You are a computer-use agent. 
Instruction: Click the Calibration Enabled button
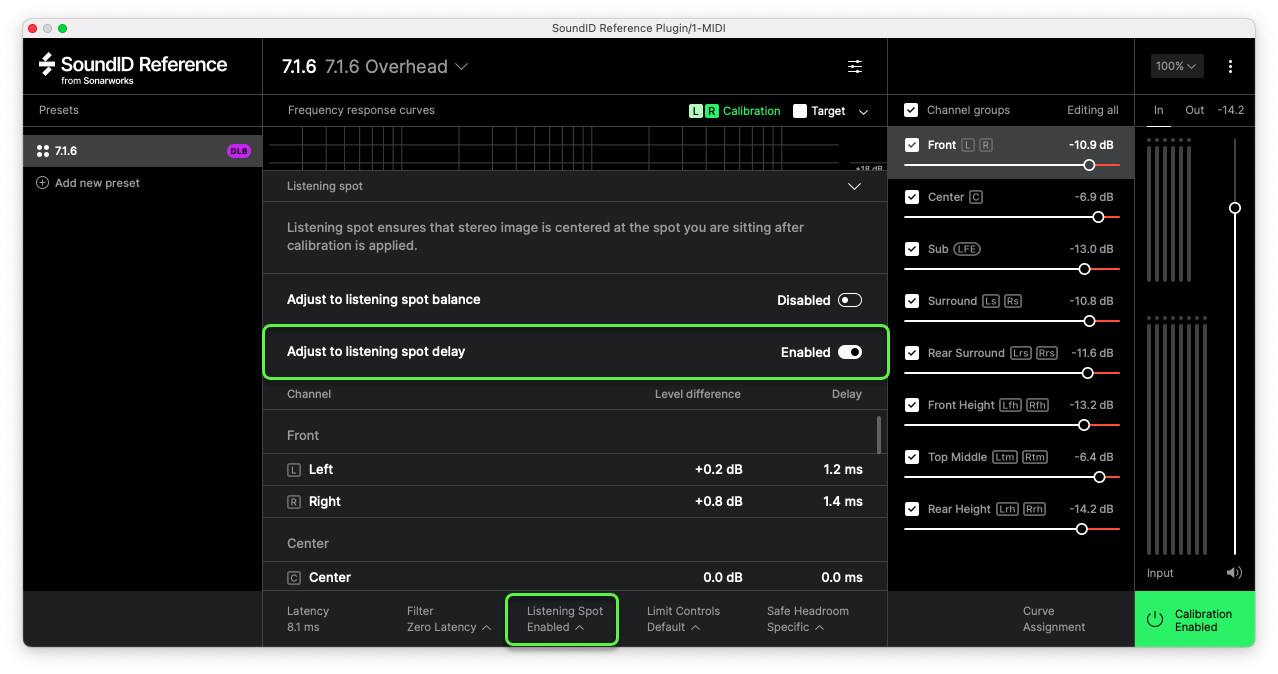(1194, 619)
